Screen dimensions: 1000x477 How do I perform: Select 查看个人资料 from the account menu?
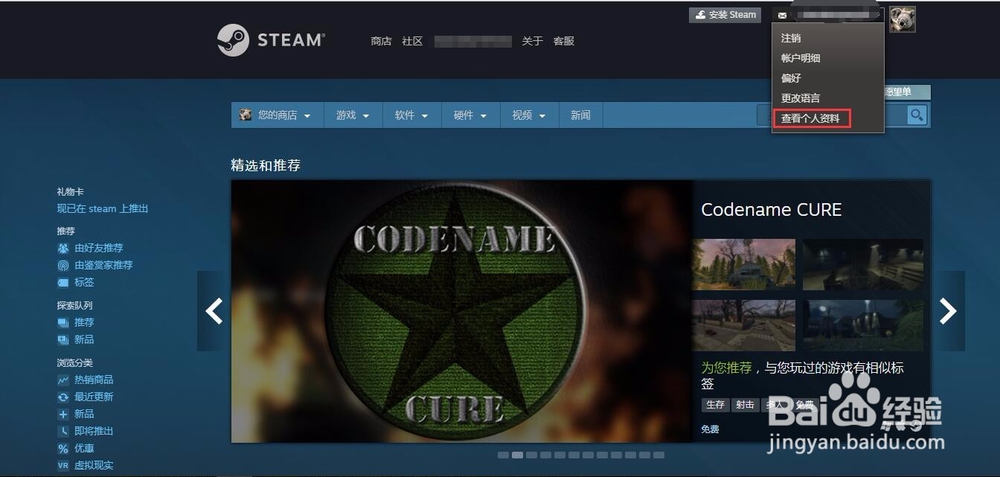tap(811, 119)
